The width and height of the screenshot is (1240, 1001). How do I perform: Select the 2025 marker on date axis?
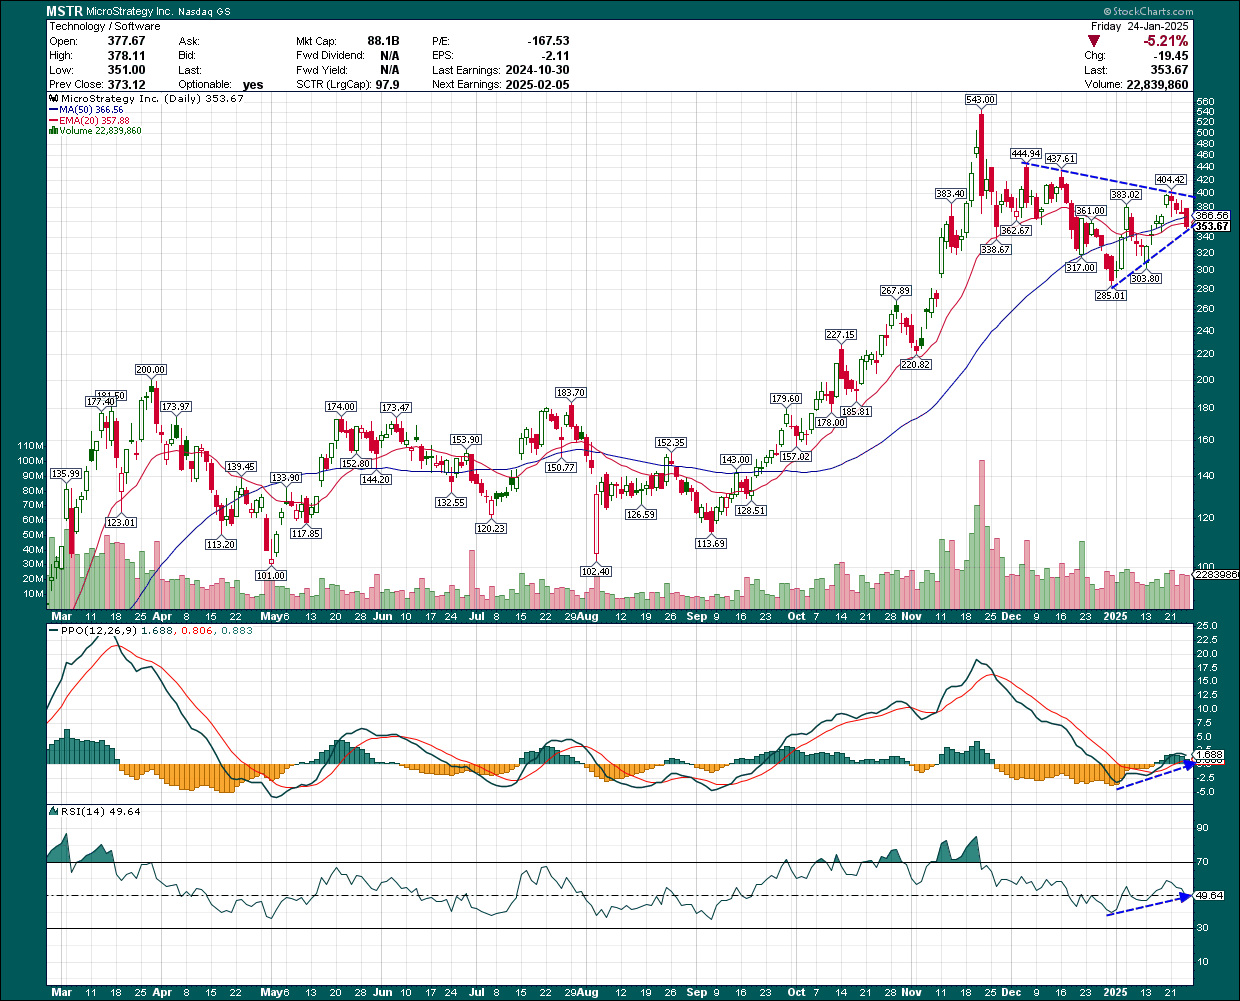click(1114, 616)
